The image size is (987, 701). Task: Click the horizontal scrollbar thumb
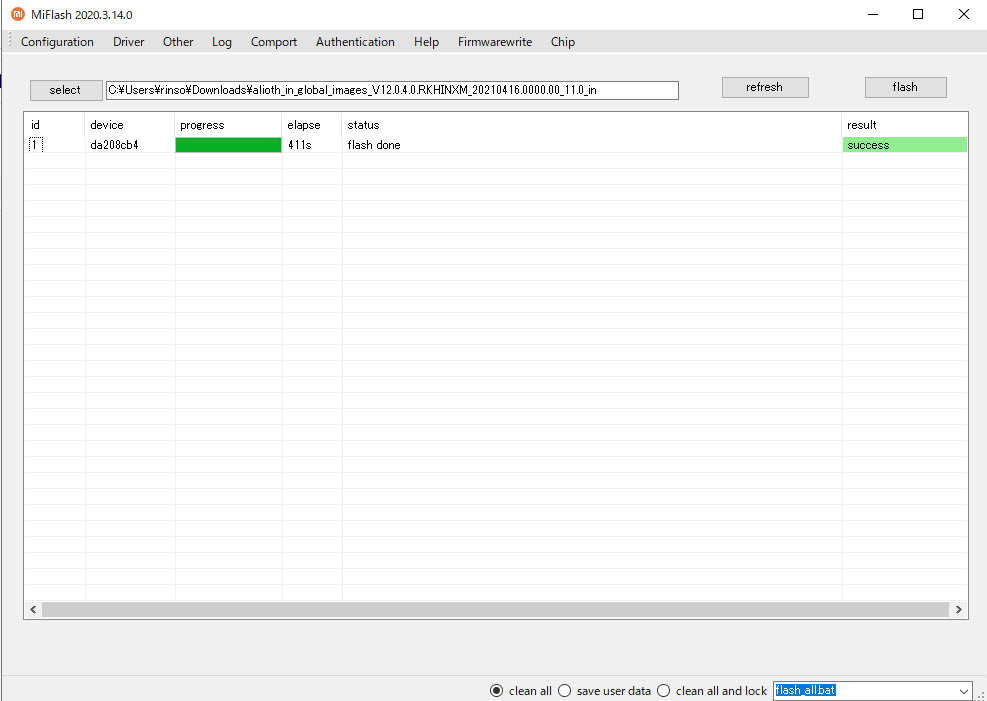click(x=495, y=609)
